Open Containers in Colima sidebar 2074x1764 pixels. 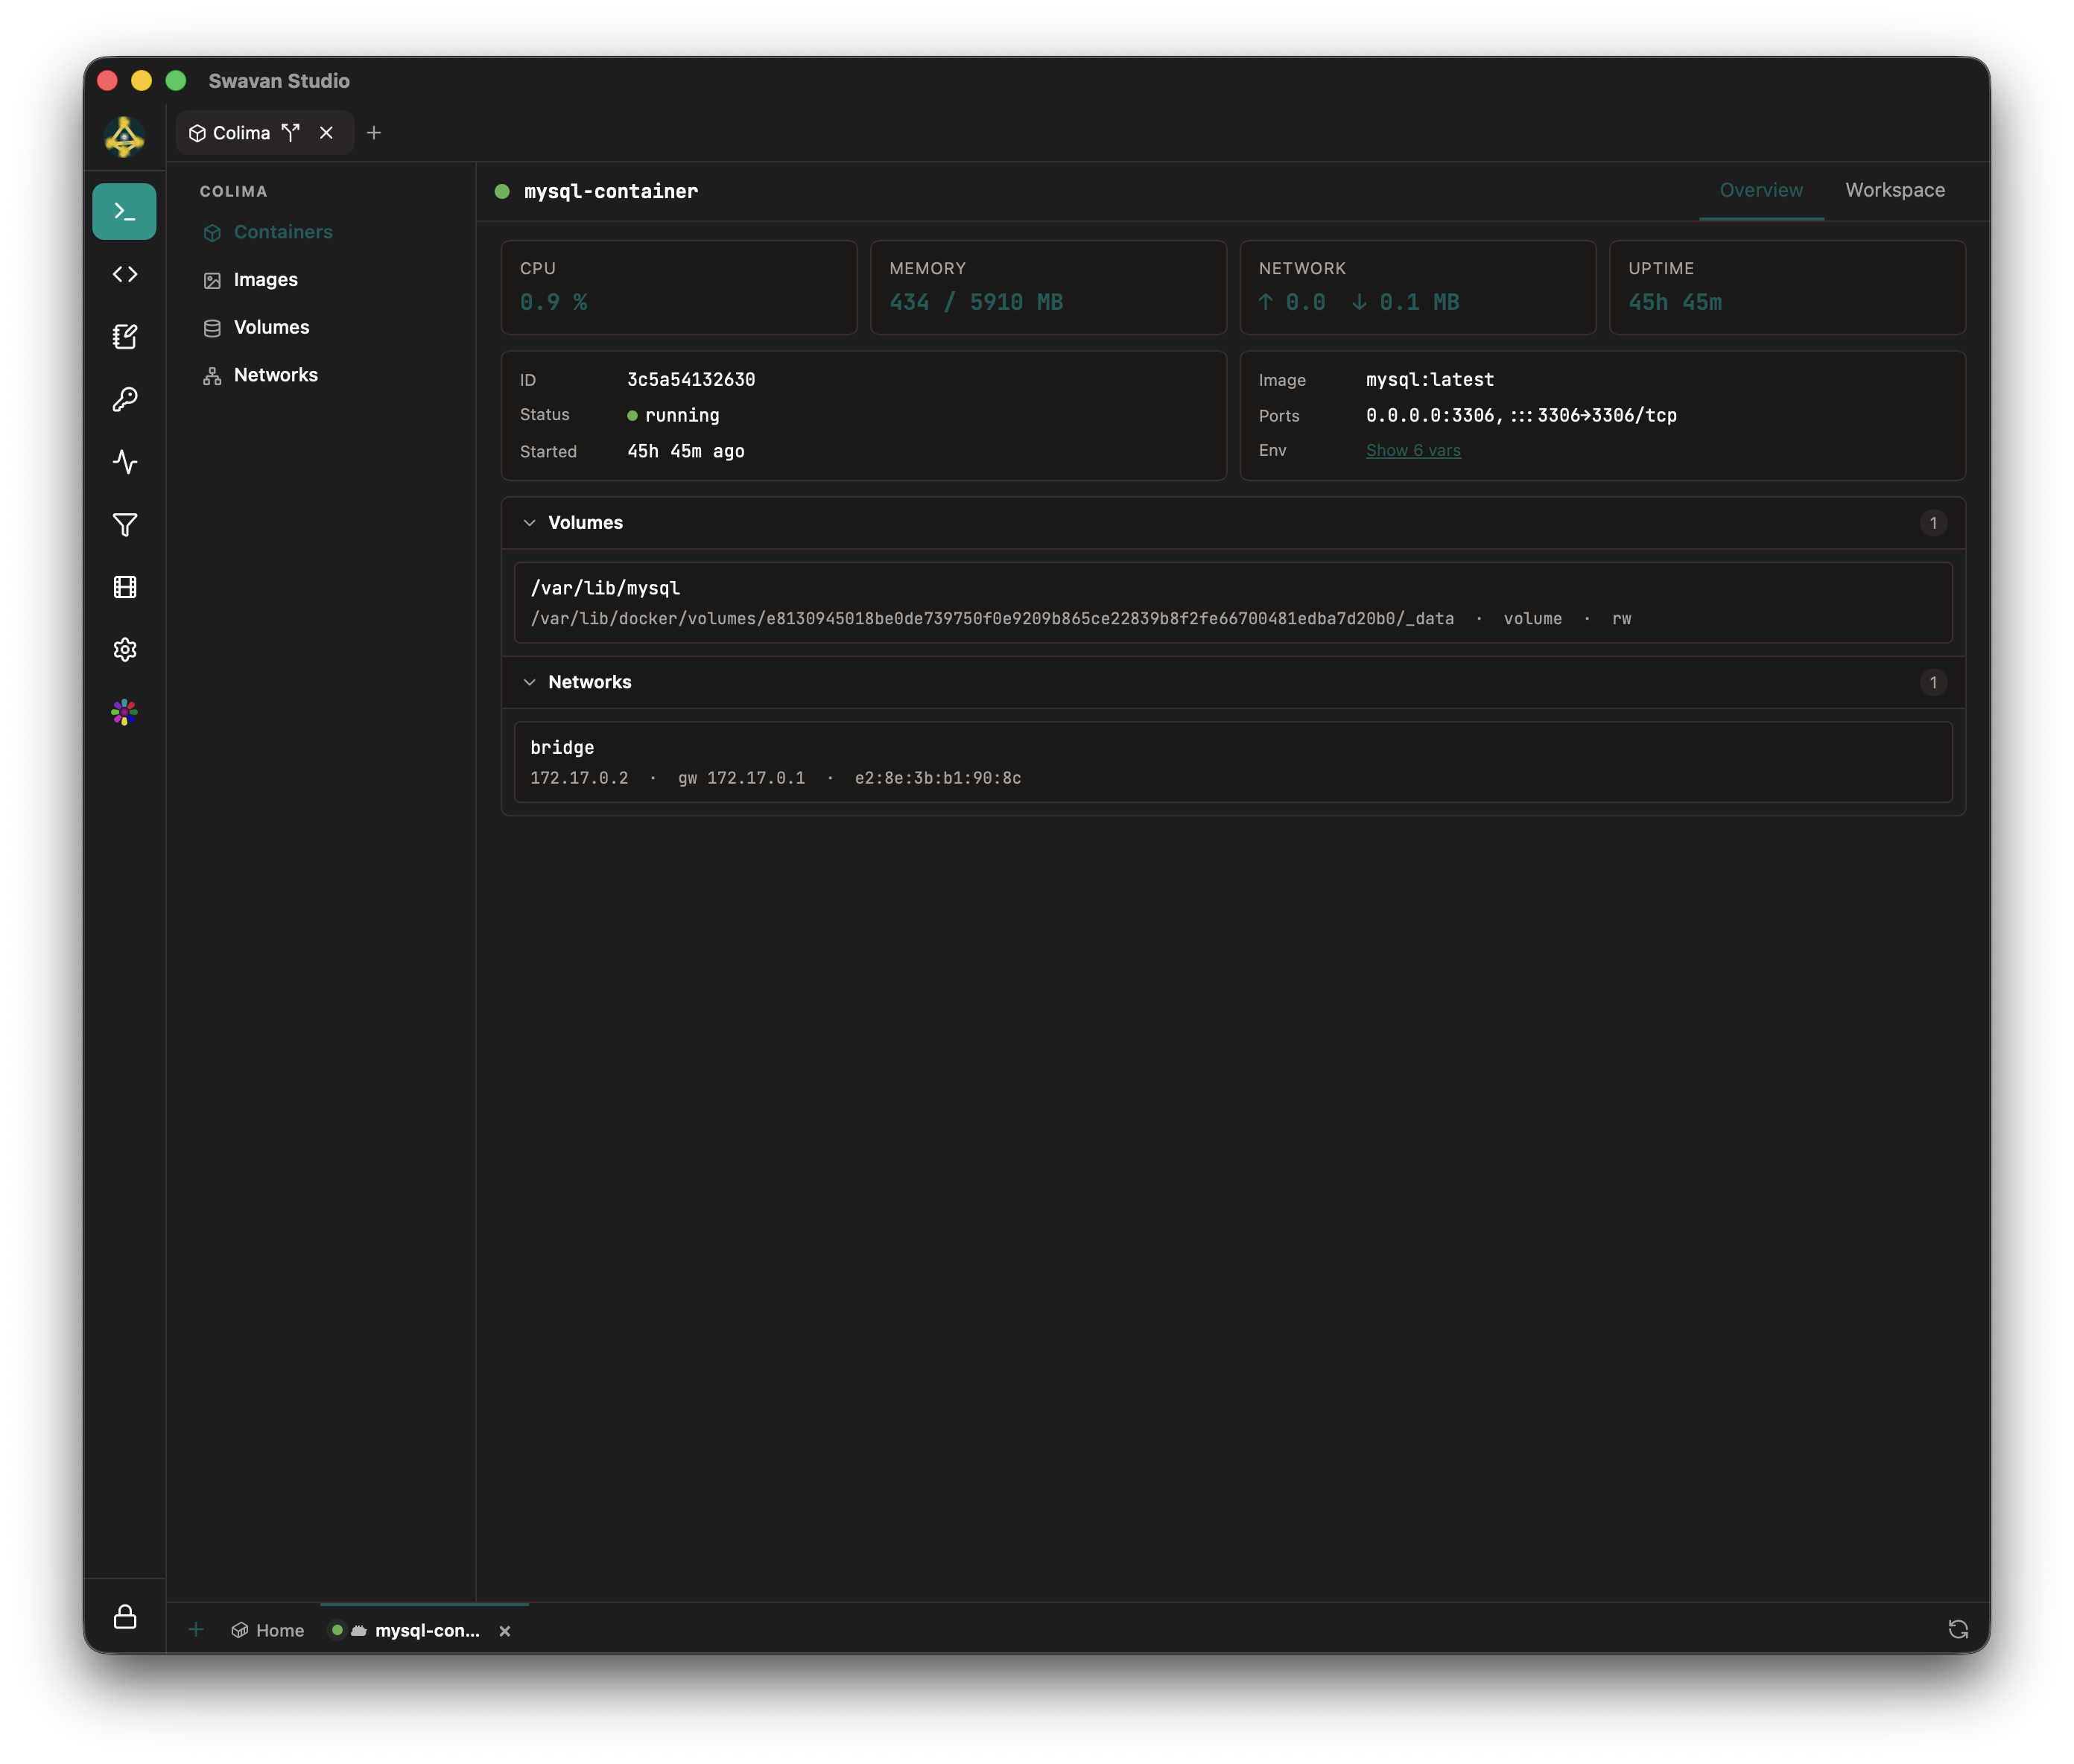point(283,232)
